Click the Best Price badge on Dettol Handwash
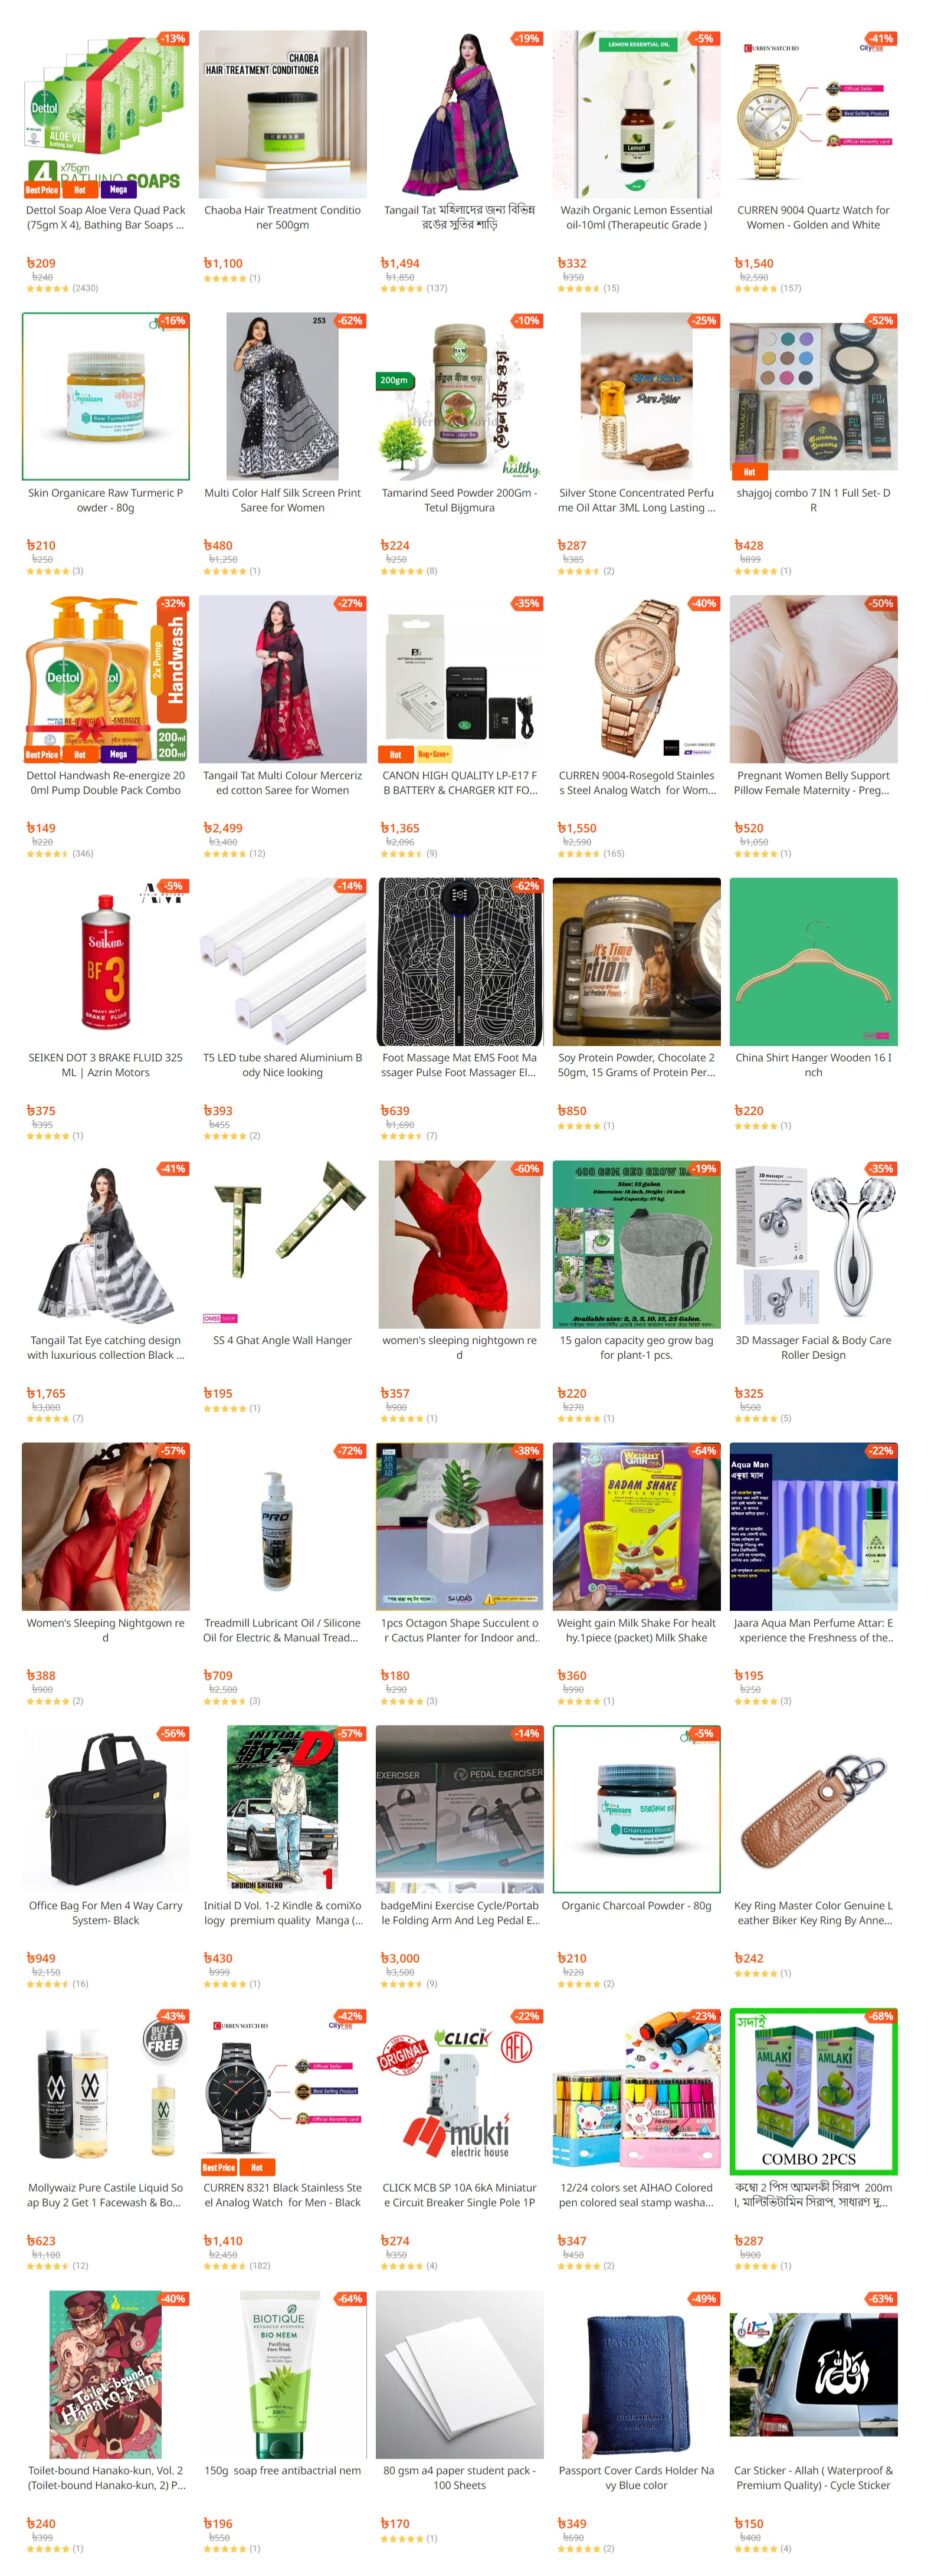941x2560 pixels. point(42,755)
